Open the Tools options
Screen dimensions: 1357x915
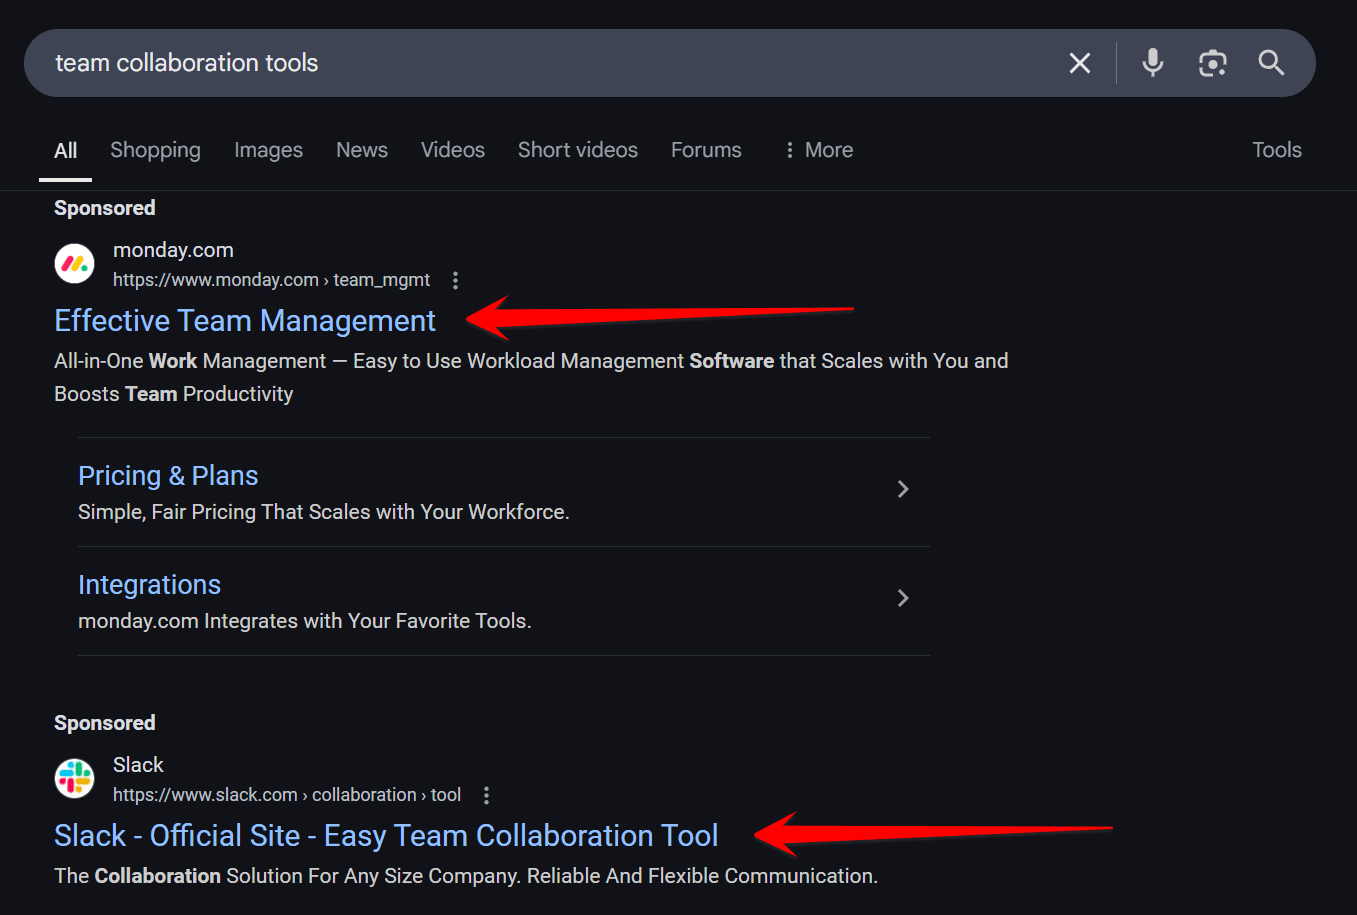(1276, 150)
